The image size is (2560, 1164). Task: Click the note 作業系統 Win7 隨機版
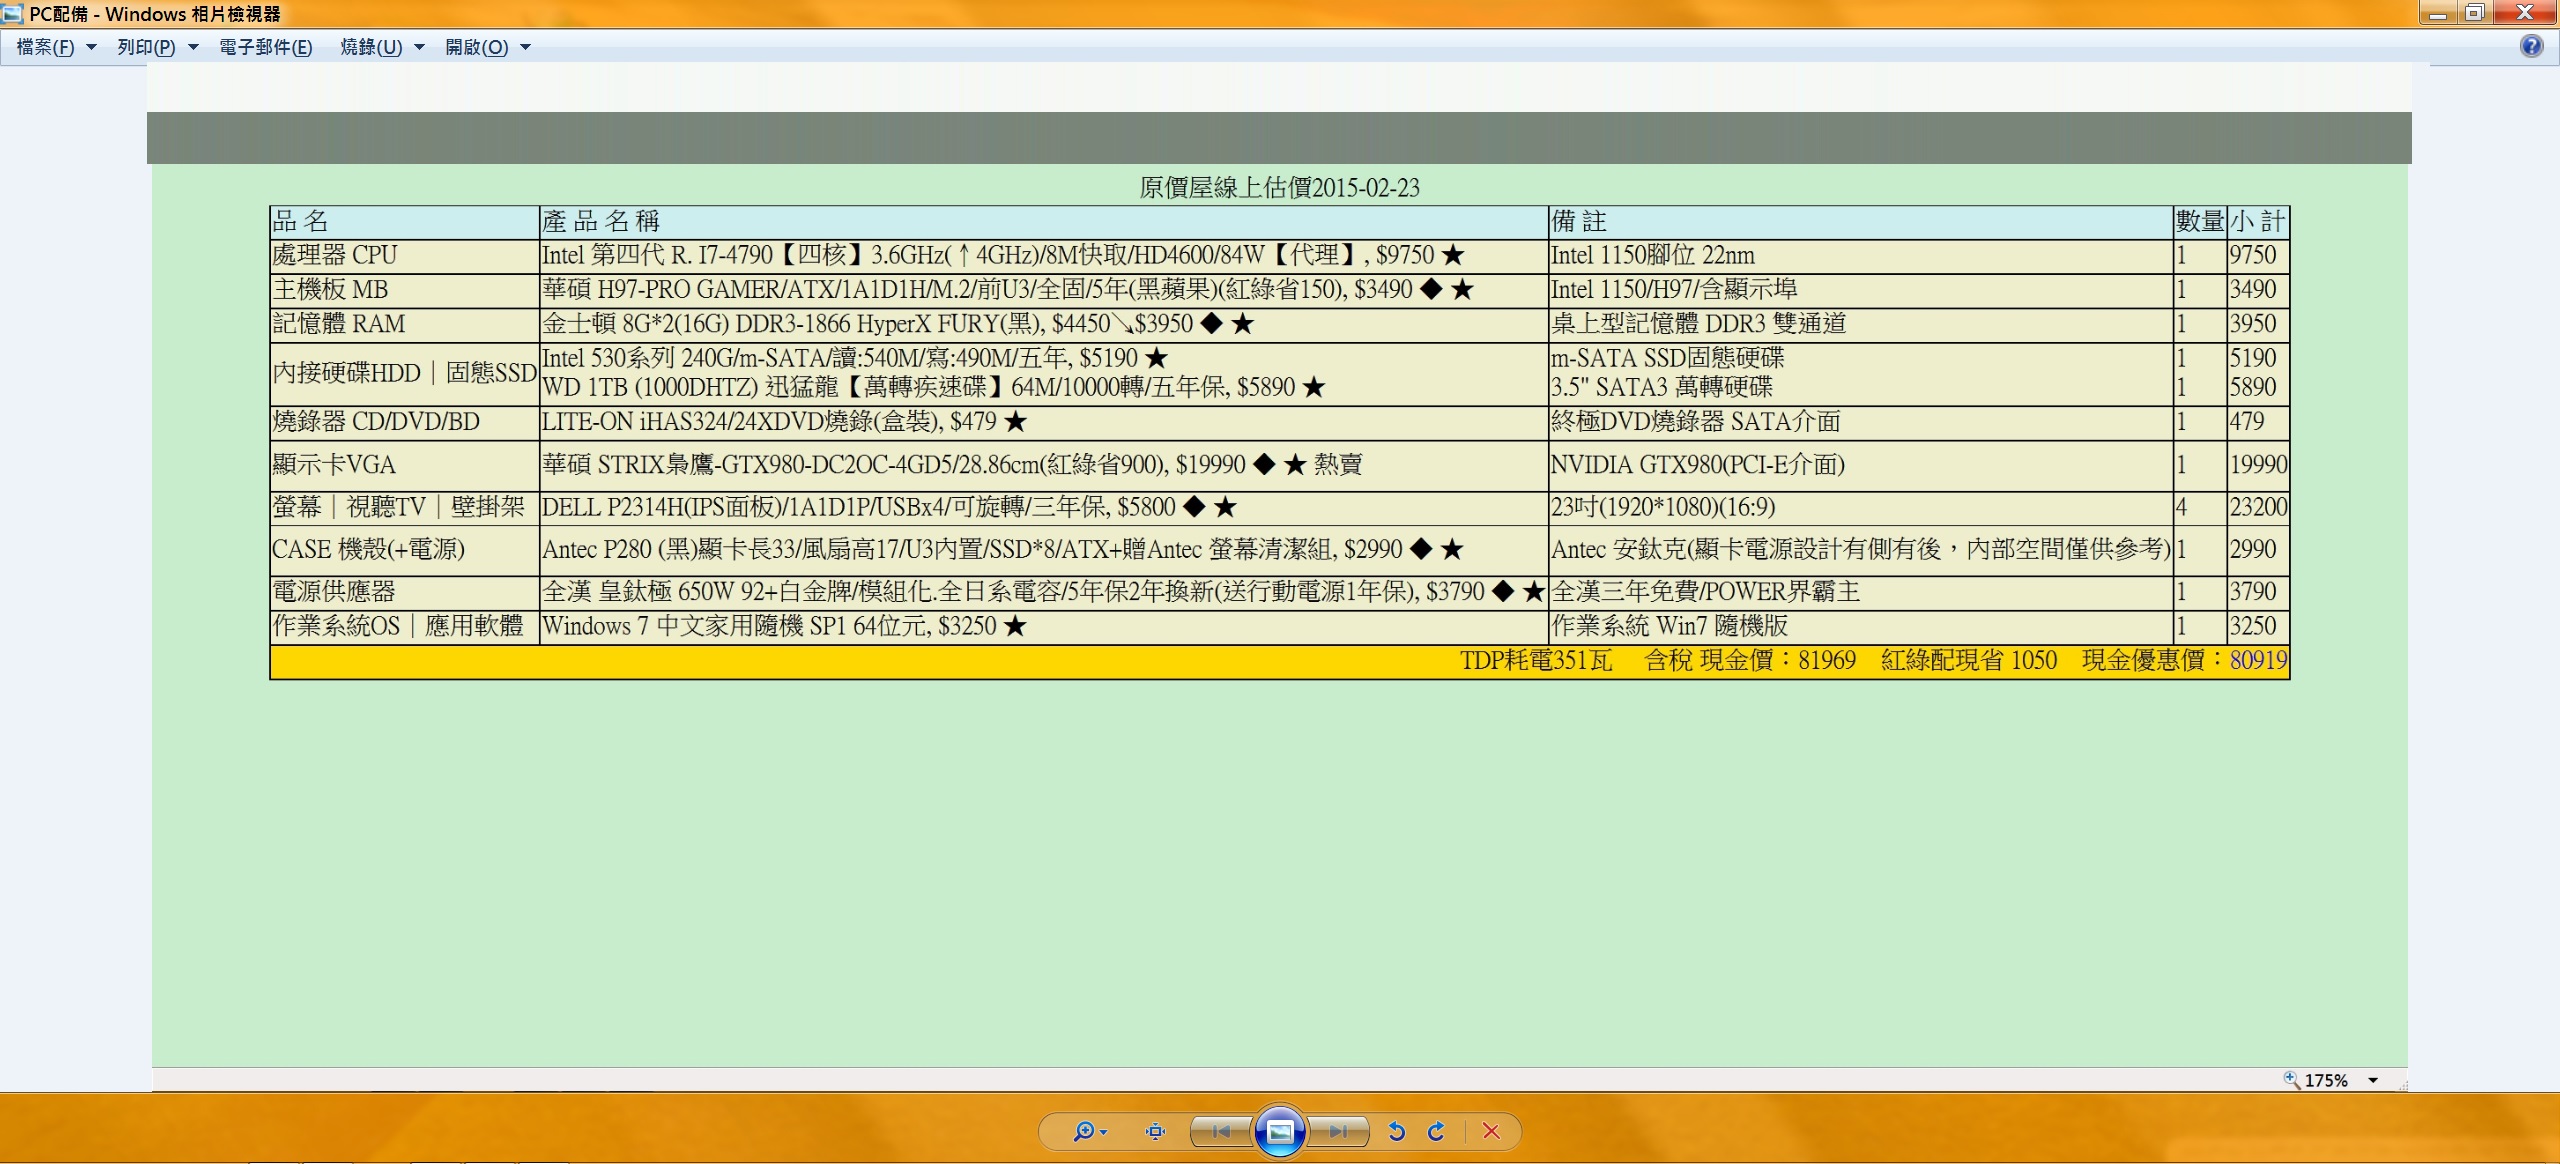(x=1669, y=627)
